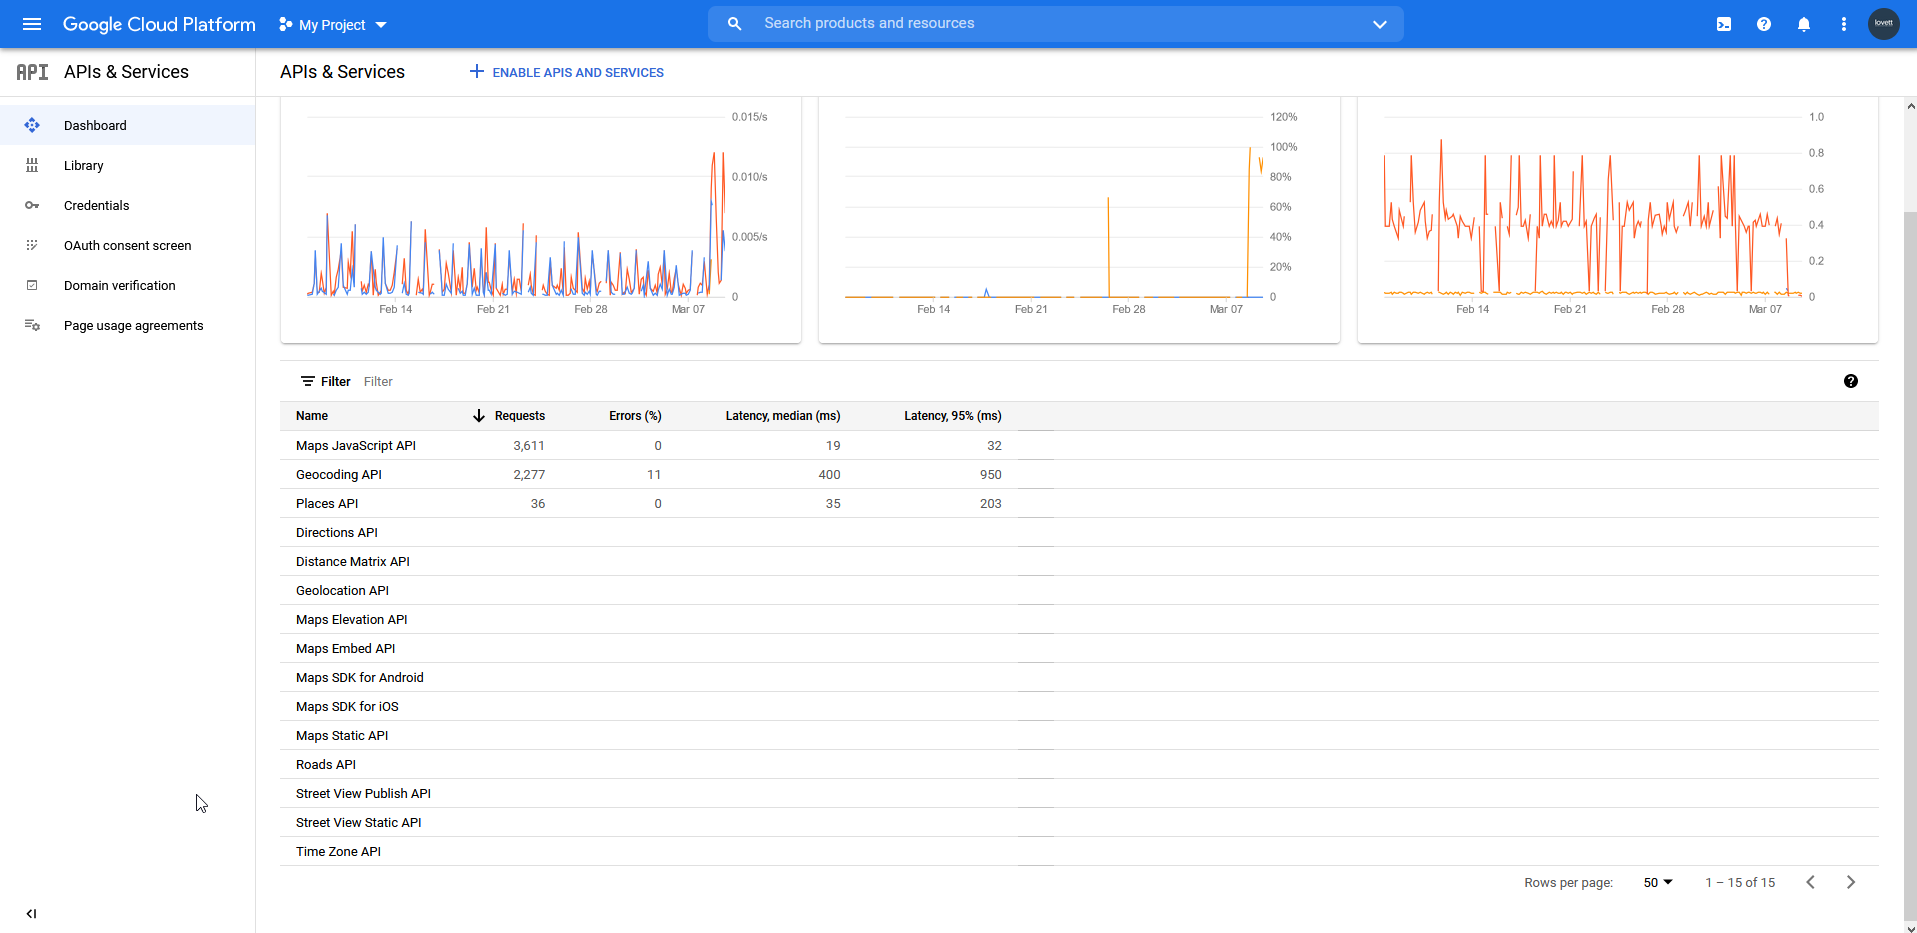Open Geolocation API details
Image resolution: width=1917 pixels, height=933 pixels.
tap(342, 591)
